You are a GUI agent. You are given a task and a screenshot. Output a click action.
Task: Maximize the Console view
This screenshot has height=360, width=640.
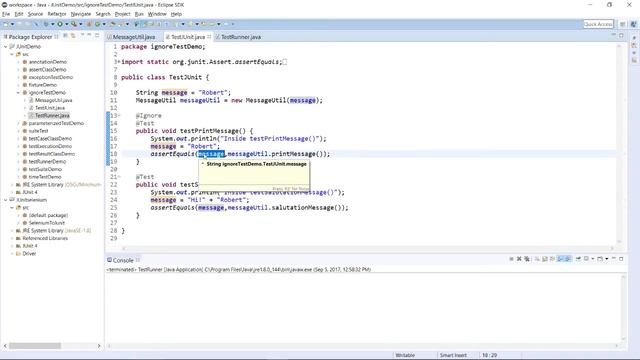(621, 259)
